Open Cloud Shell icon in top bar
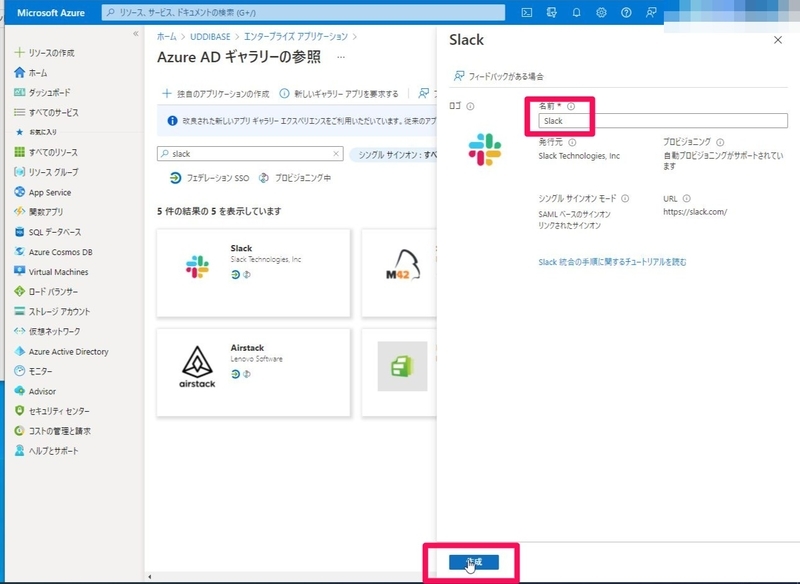Viewport: 800px width, 584px height. click(527, 13)
